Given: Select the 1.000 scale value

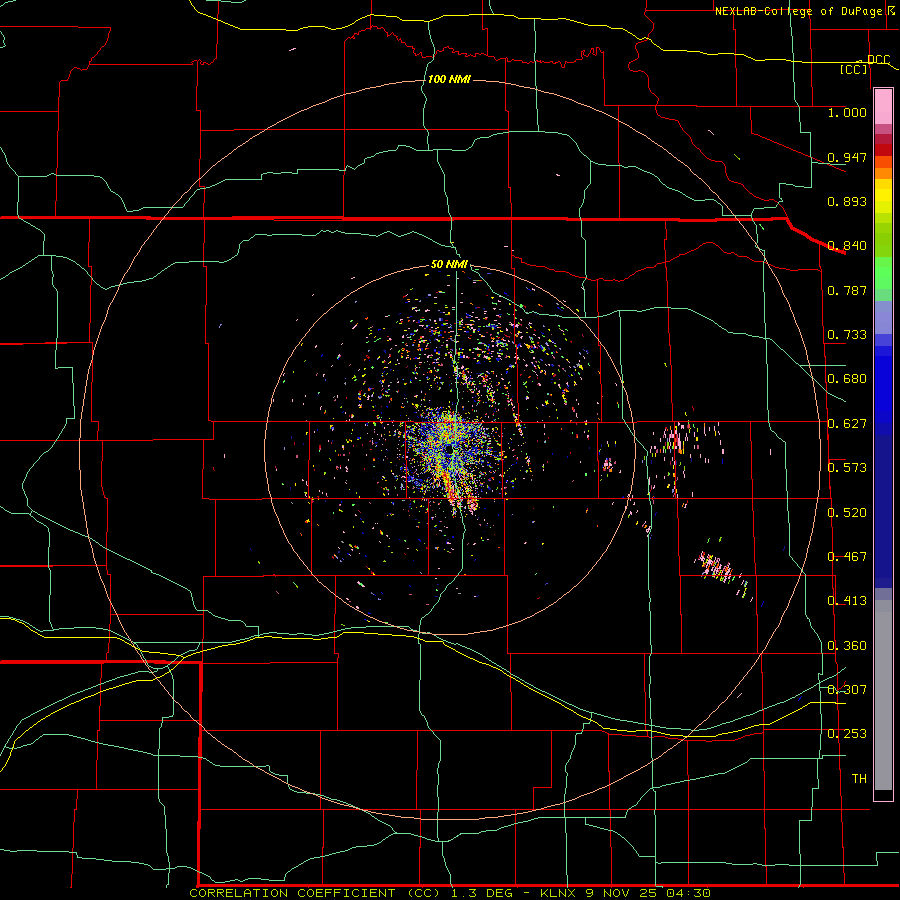Looking at the screenshot, I should 847,112.
